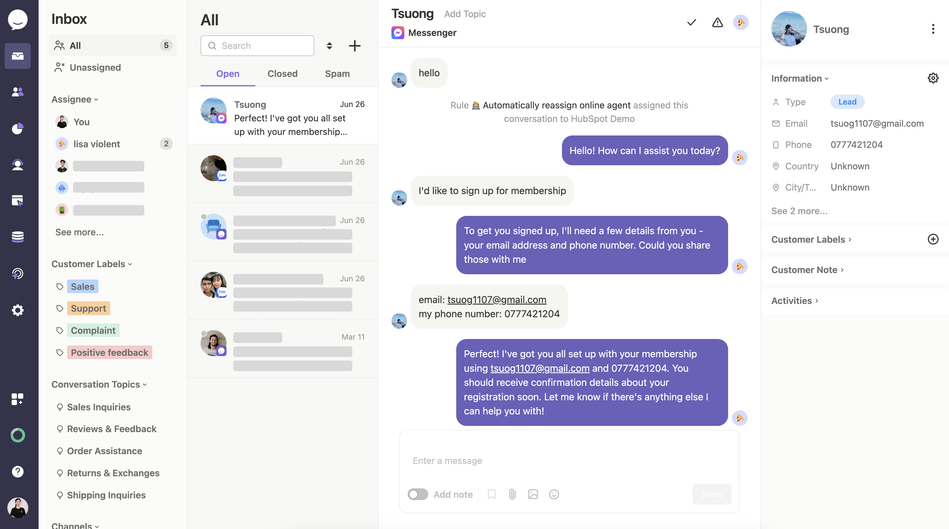Expand the Customer Note section
Viewport: 949px width, 529px height.
[807, 270]
